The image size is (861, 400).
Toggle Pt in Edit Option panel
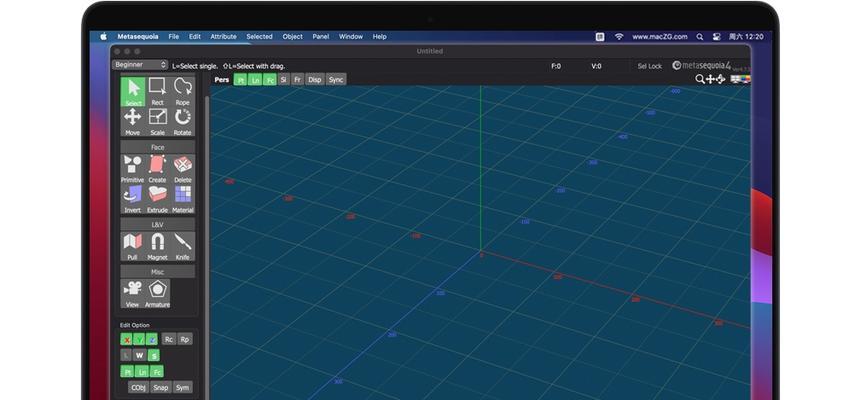coord(127,372)
